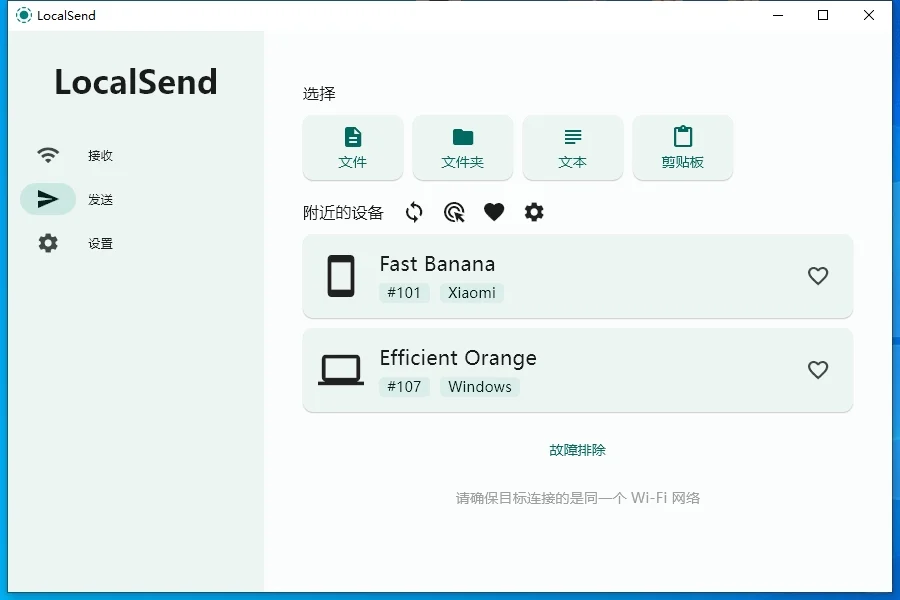The width and height of the screenshot is (900, 600).
Task: Switch to the 发送 send page
Action: tap(100, 199)
